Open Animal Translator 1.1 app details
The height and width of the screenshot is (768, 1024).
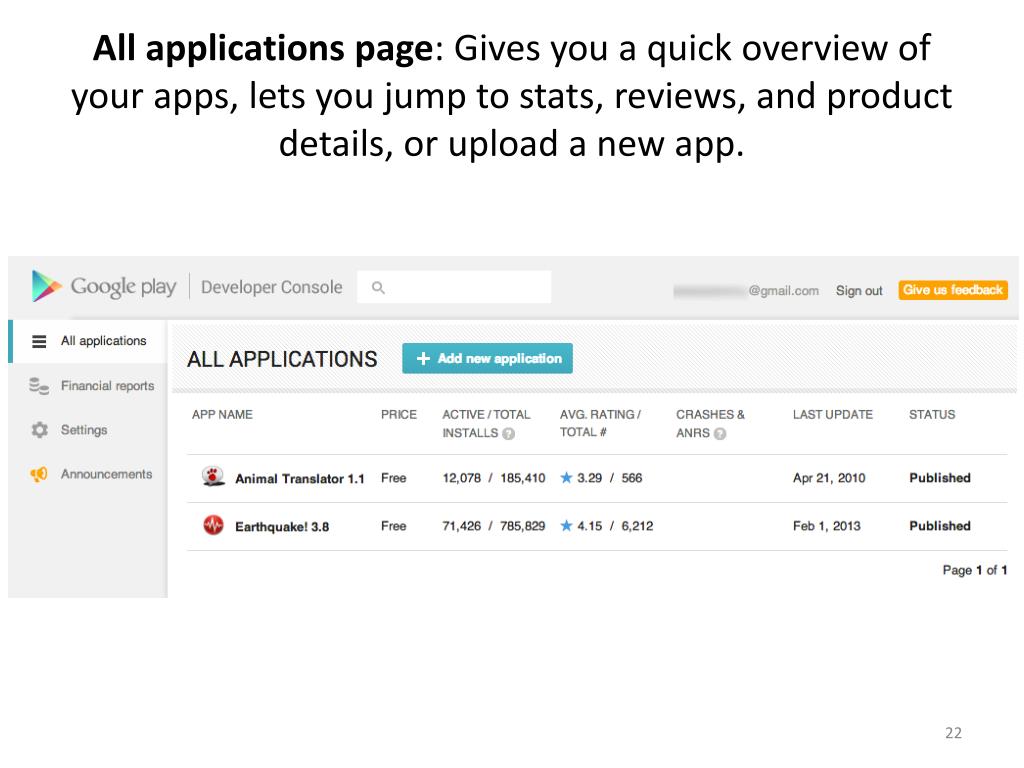tap(299, 479)
